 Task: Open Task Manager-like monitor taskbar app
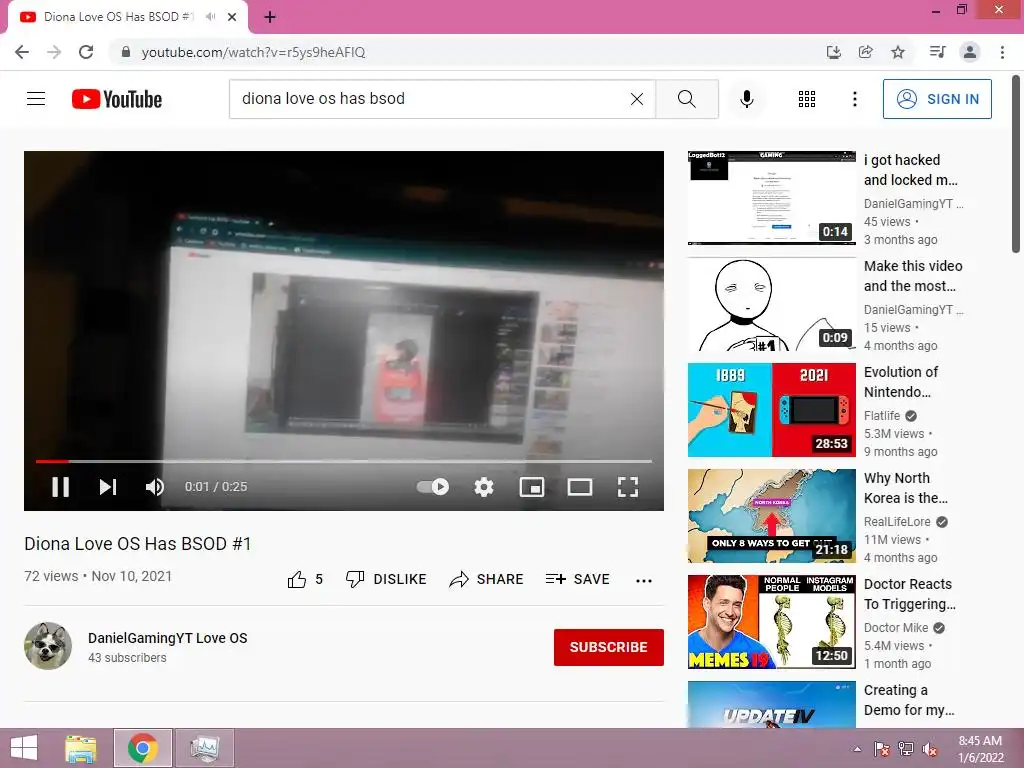(204, 748)
